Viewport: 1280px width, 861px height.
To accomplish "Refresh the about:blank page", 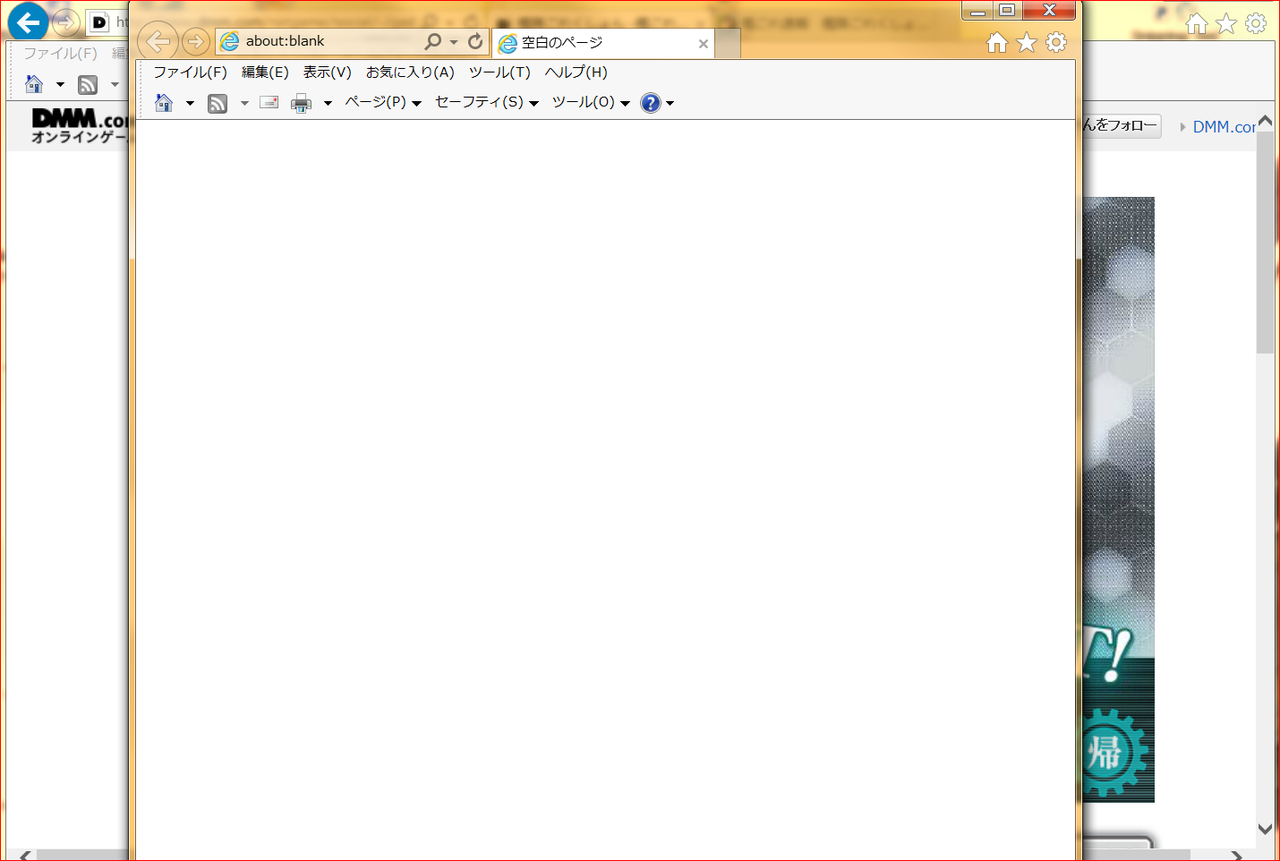I will click(x=475, y=42).
